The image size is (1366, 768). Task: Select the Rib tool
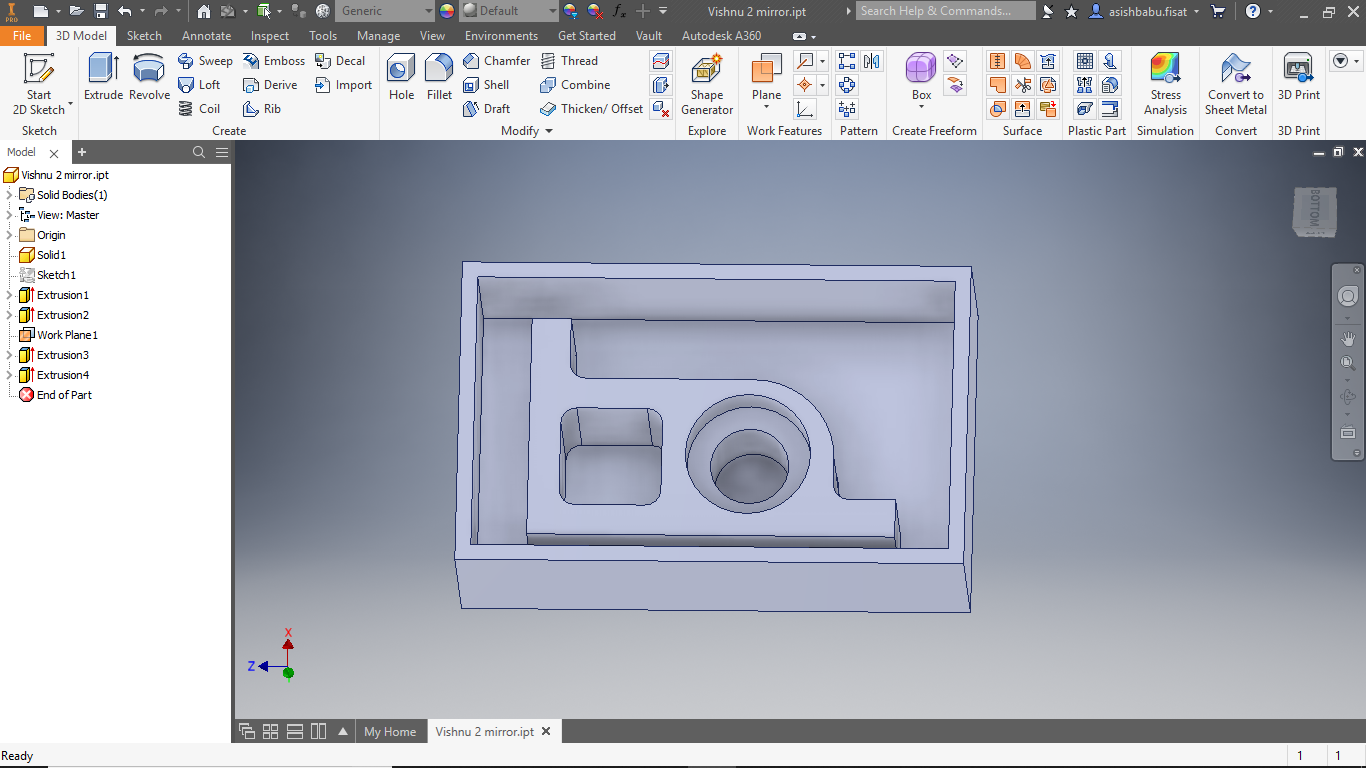coord(262,109)
